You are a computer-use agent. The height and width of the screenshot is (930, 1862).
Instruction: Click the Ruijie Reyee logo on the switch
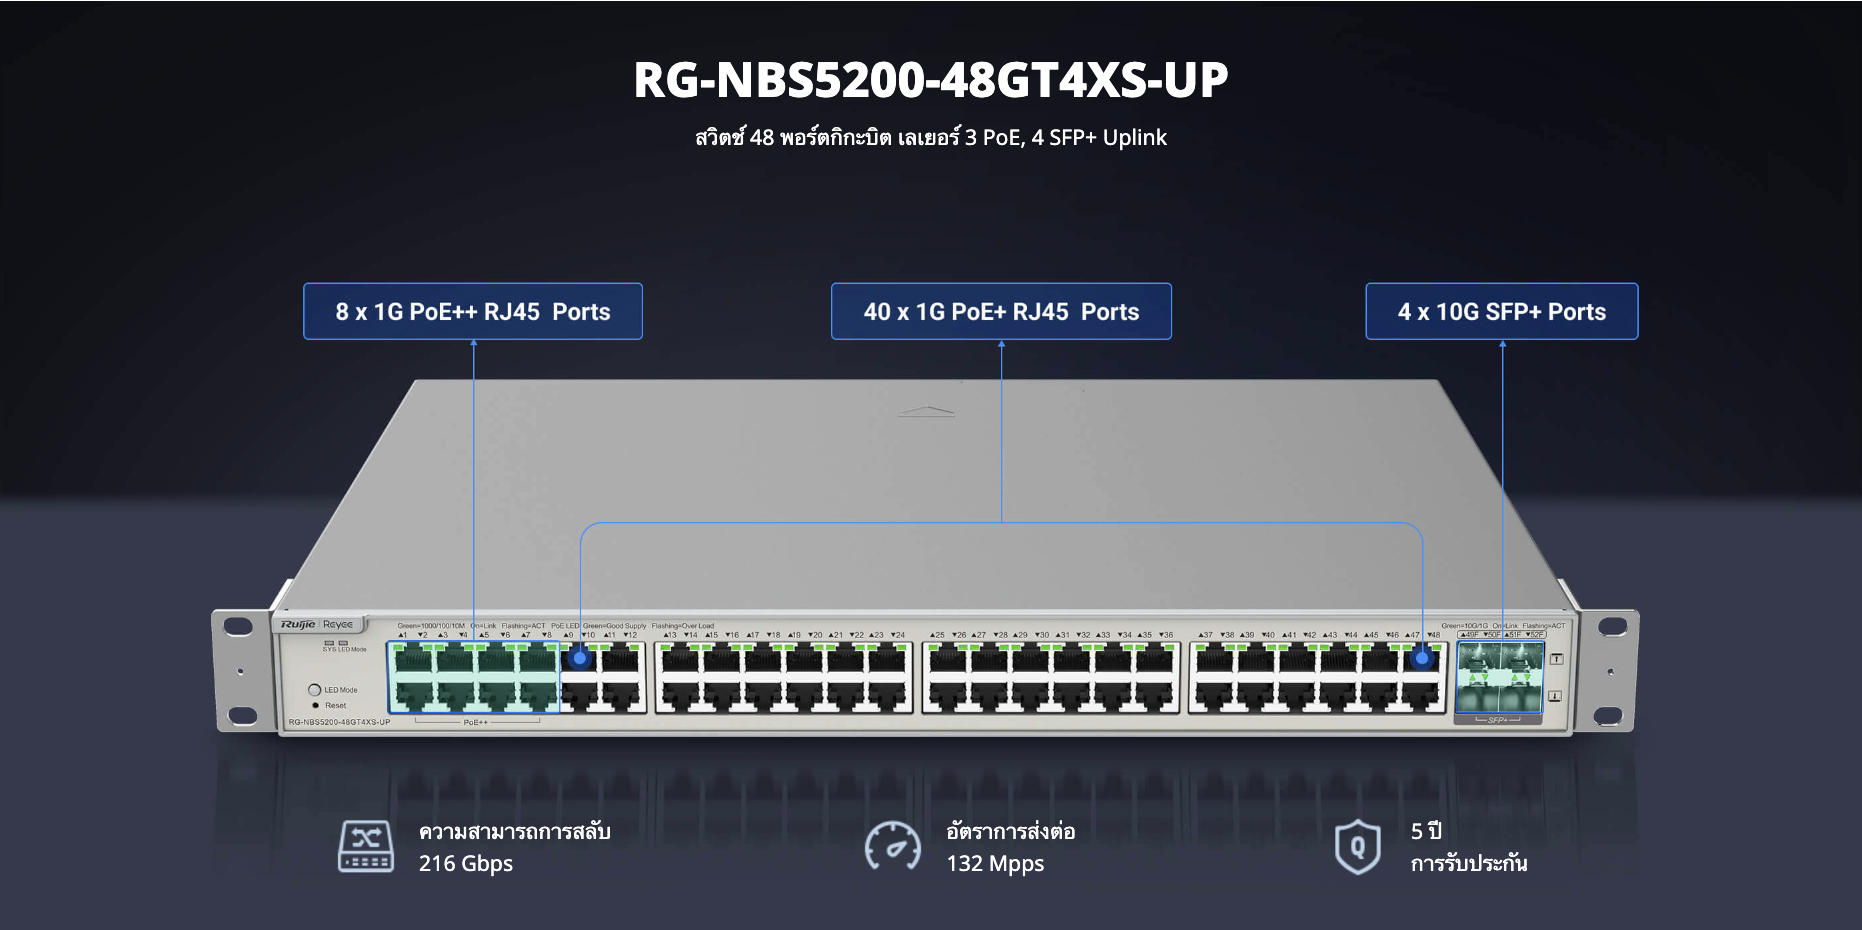(x=317, y=625)
